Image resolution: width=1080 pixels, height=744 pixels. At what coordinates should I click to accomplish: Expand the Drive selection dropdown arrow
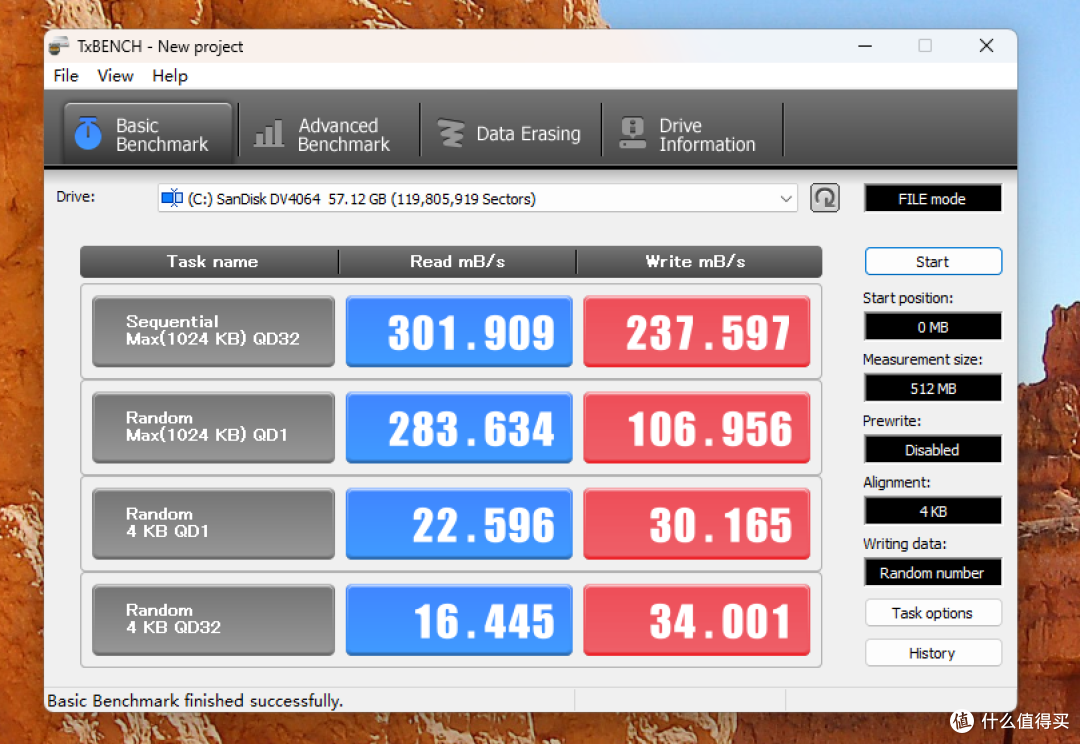(786, 199)
